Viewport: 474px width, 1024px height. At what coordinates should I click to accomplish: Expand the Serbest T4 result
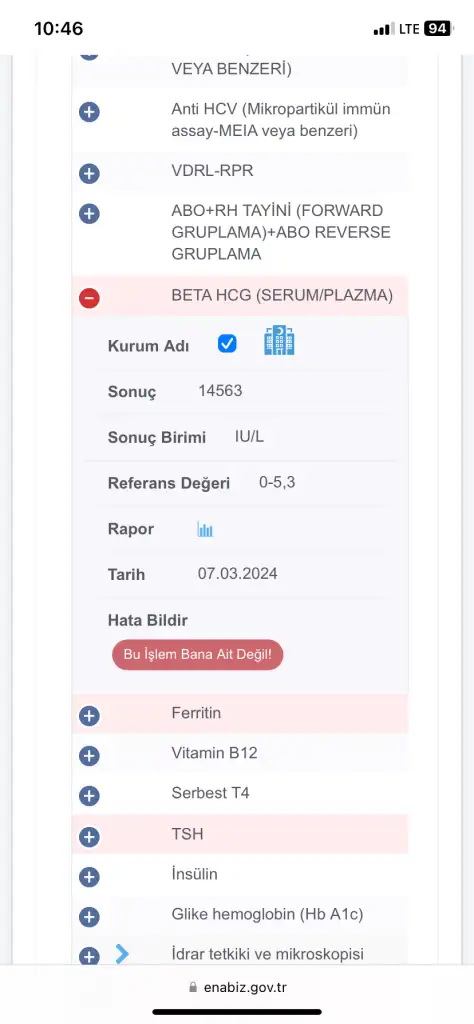point(240,794)
